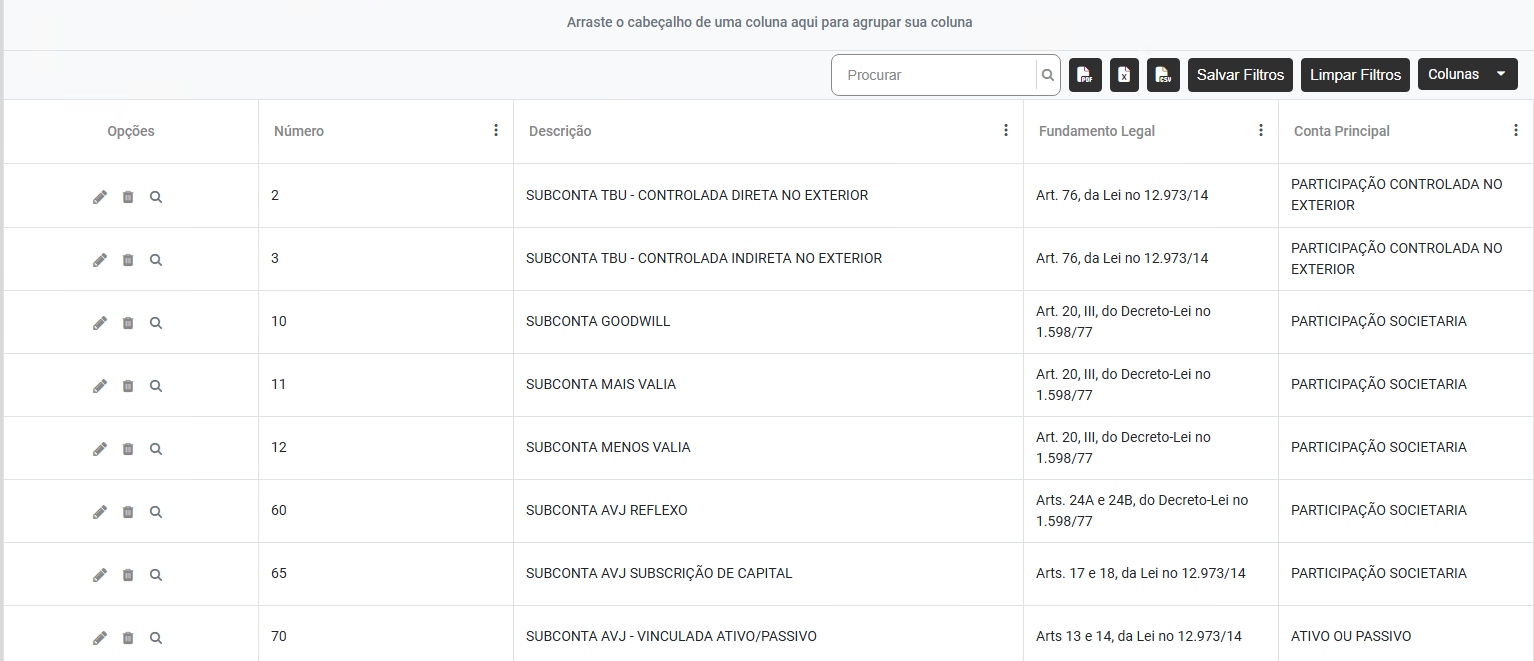This screenshot has height=661, width=1534.
Task: Sort by Conta Principal column header
Action: [1342, 131]
